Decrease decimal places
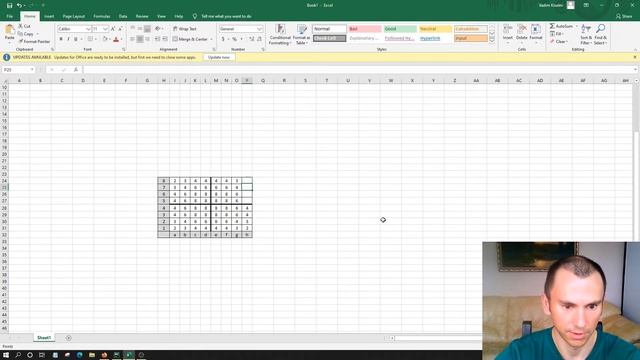Screen dimensions: 640x360 click(259, 39)
